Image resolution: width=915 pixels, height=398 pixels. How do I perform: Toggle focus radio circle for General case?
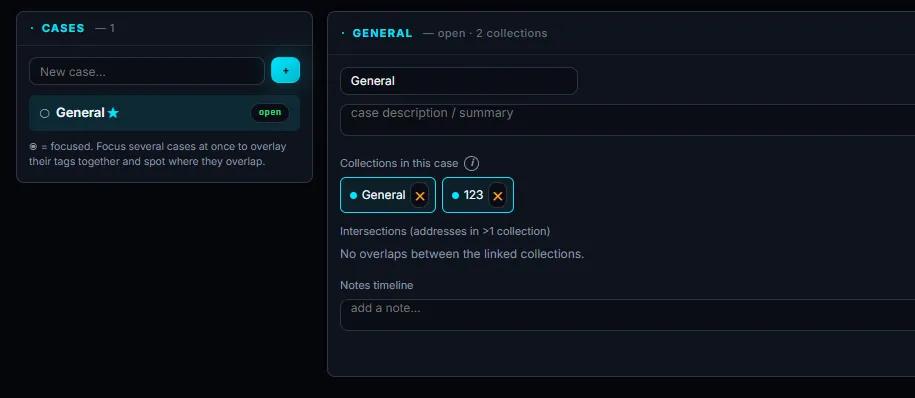44,113
